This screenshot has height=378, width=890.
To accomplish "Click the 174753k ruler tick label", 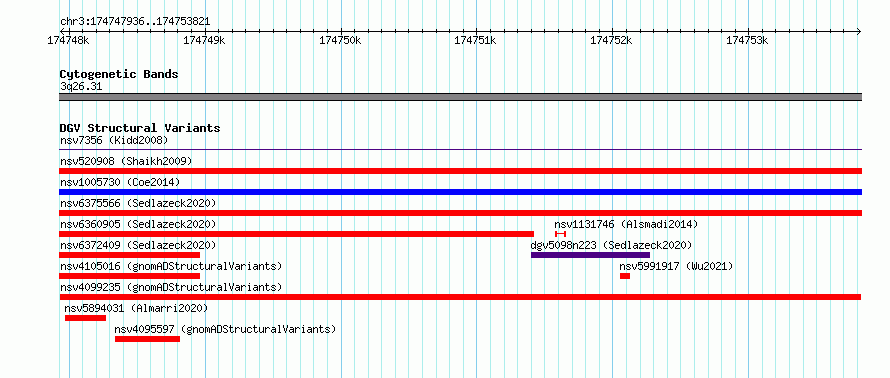I will click(x=747, y=41).
